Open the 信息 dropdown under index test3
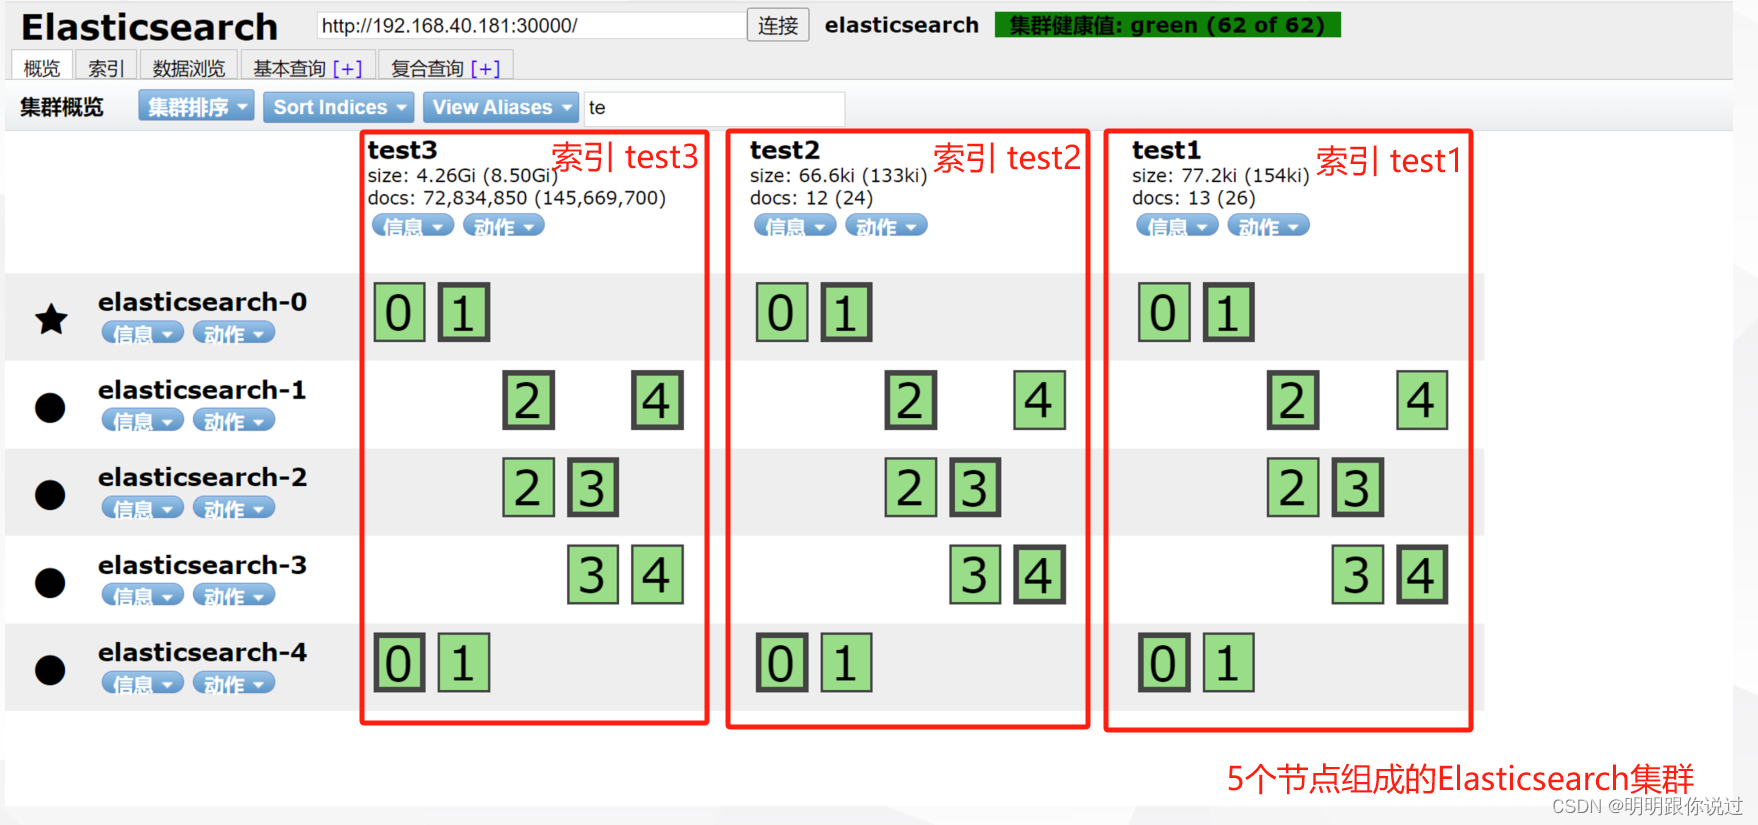The width and height of the screenshot is (1758, 825). point(413,226)
